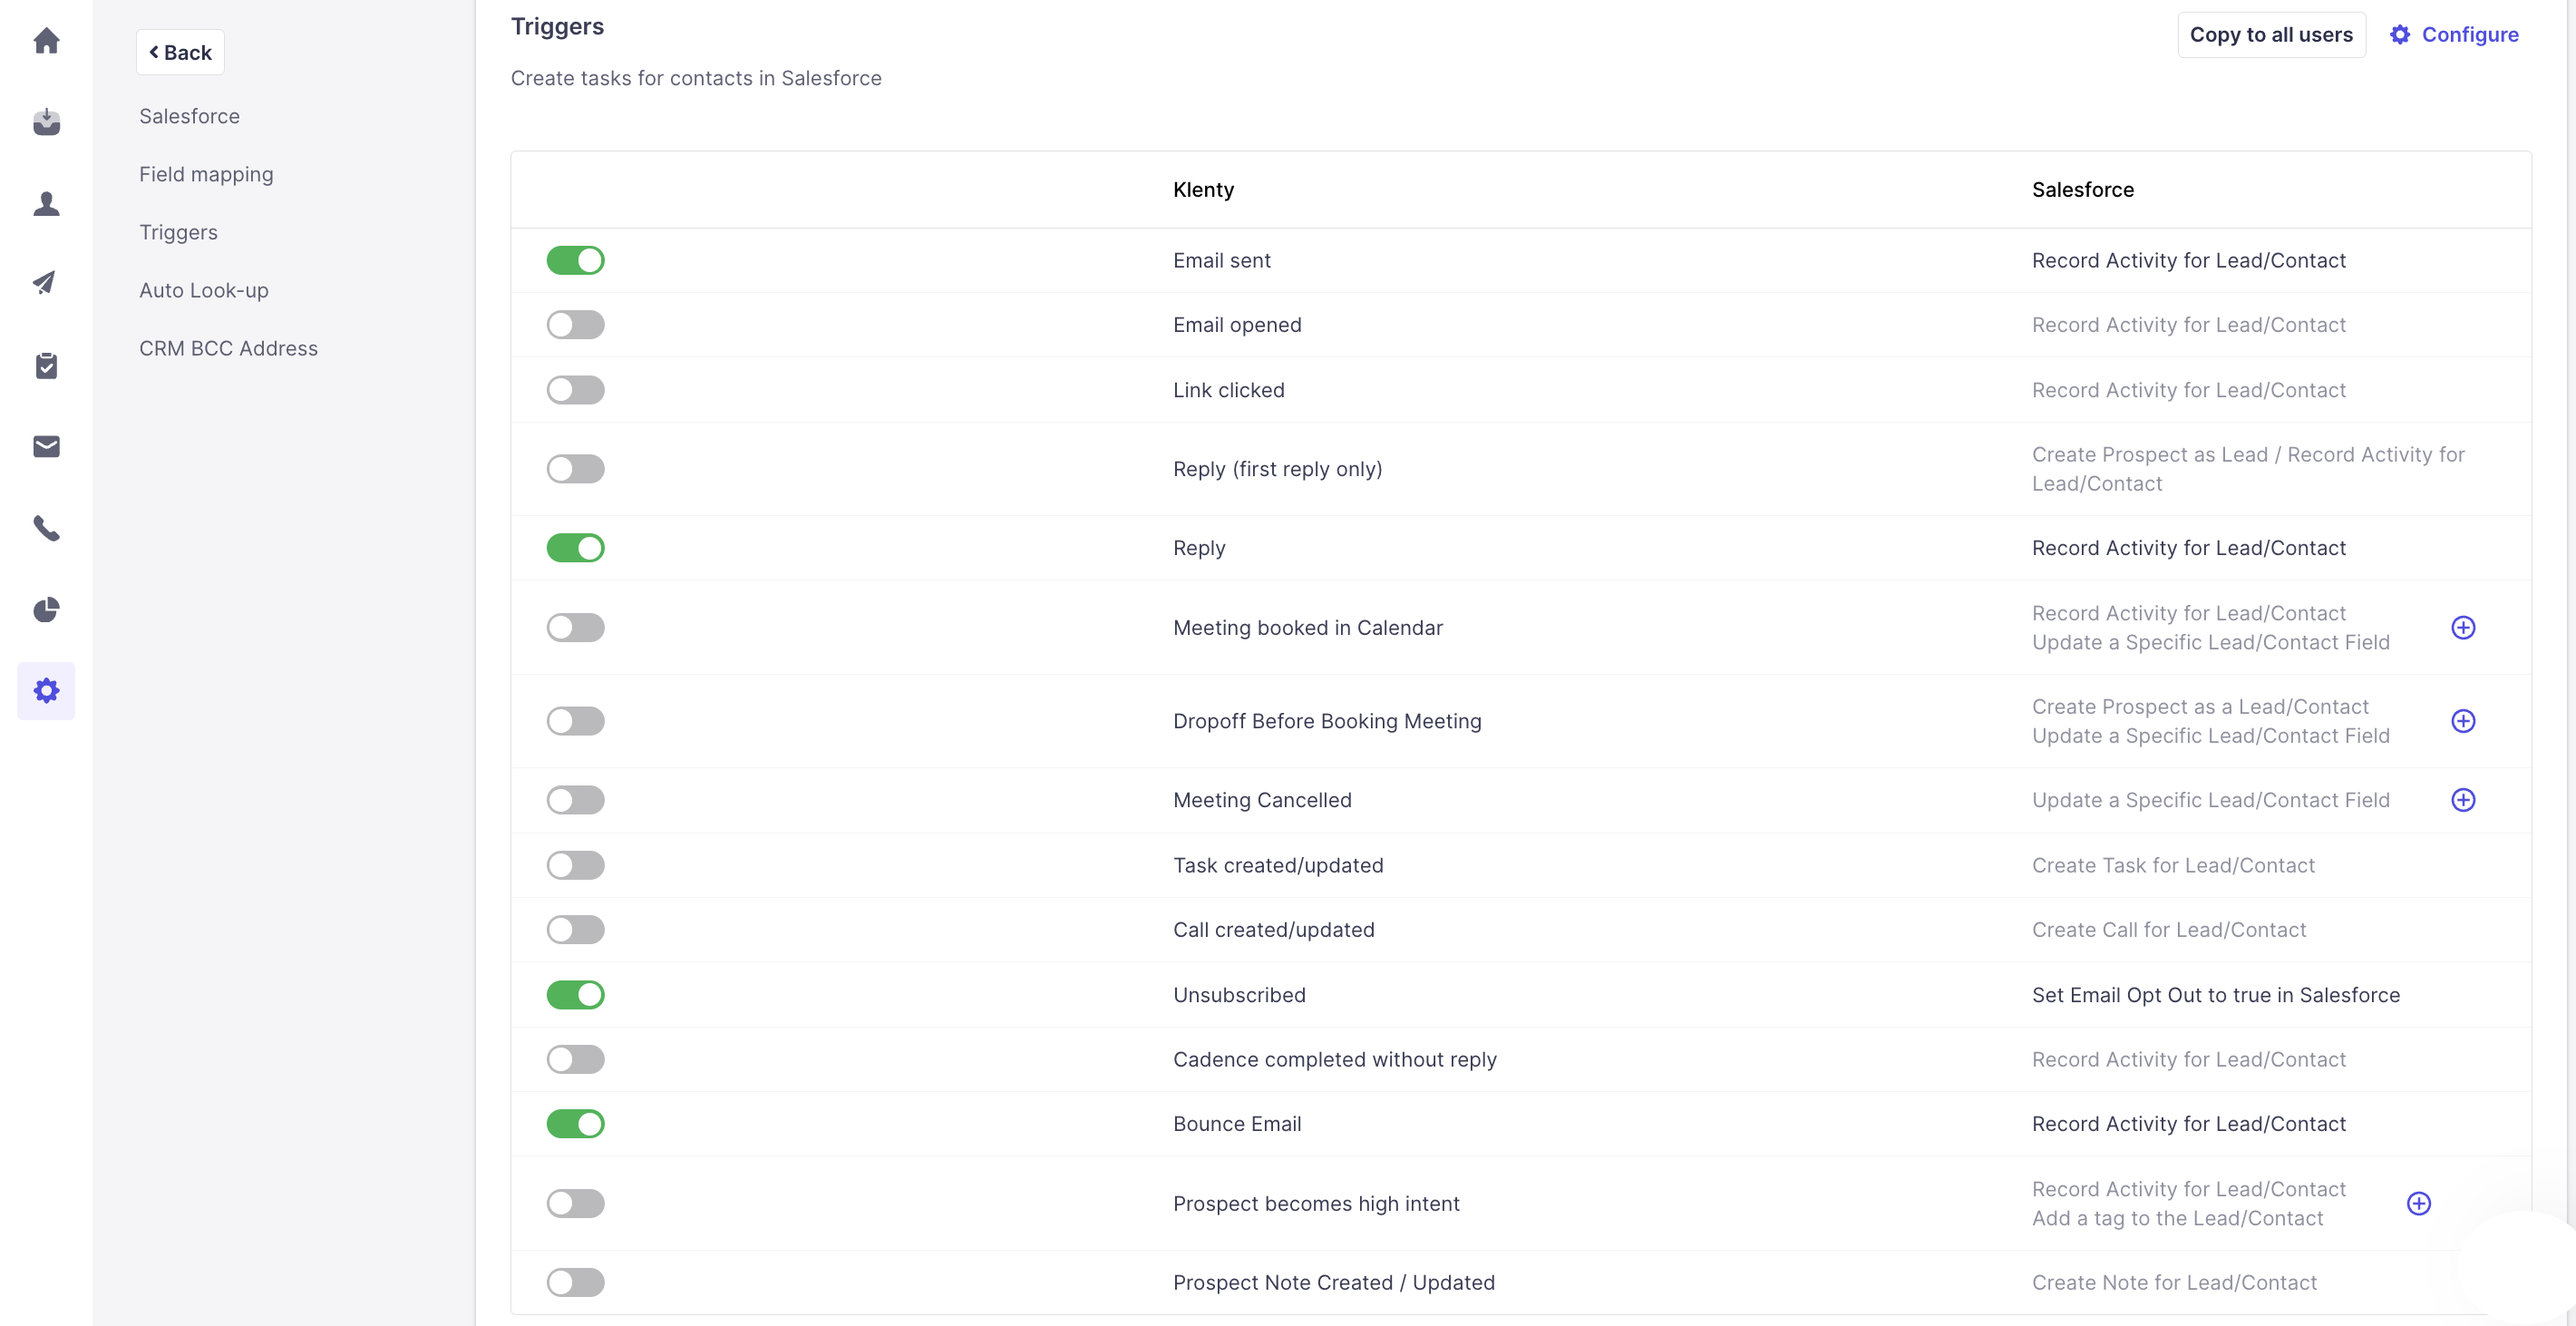Open the calls phone icon
Viewport: 2576px width, 1326px height.
46,528
